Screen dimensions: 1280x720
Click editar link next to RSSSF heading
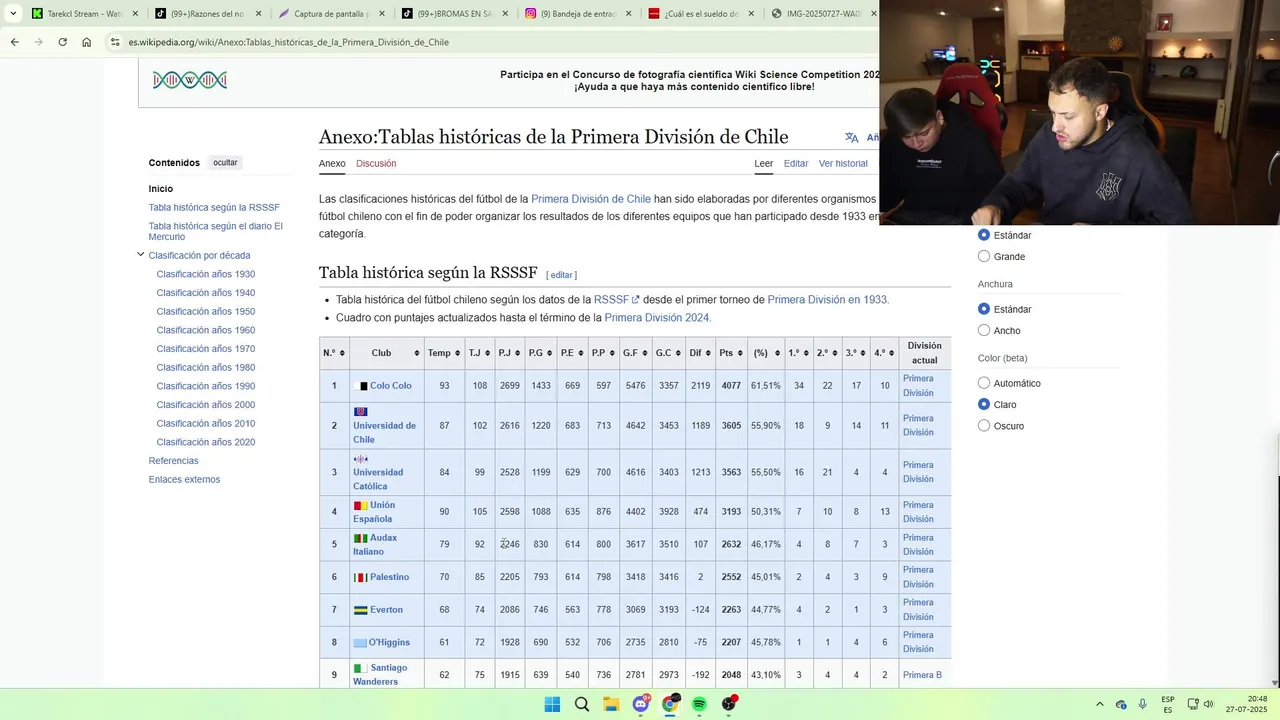point(562,275)
